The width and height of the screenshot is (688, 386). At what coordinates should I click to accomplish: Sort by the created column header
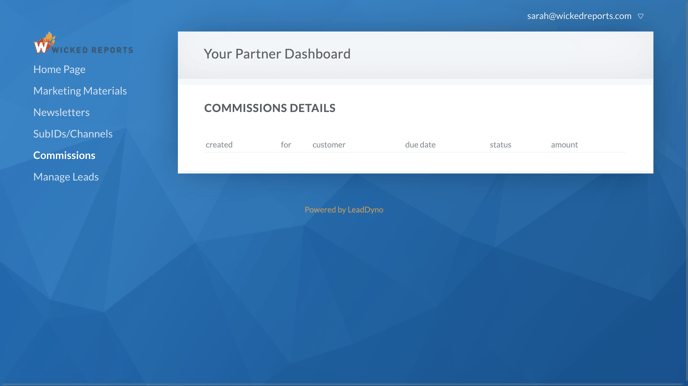tap(219, 145)
